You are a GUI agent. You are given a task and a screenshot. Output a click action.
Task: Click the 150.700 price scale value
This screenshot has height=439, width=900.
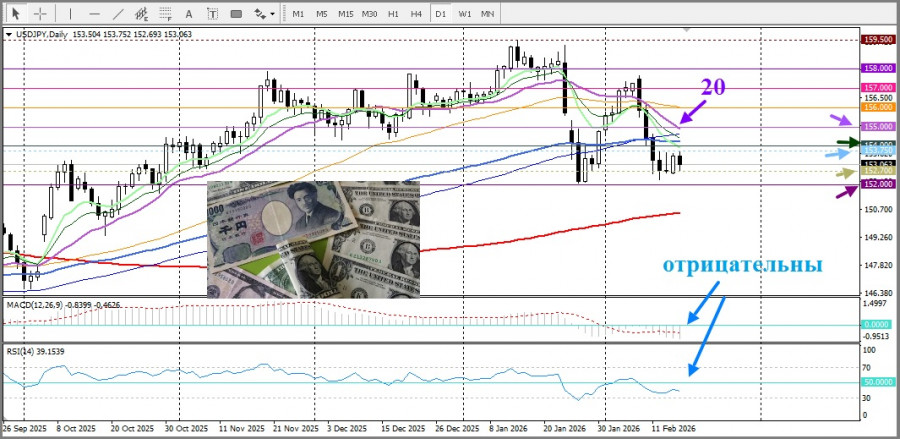click(878, 209)
